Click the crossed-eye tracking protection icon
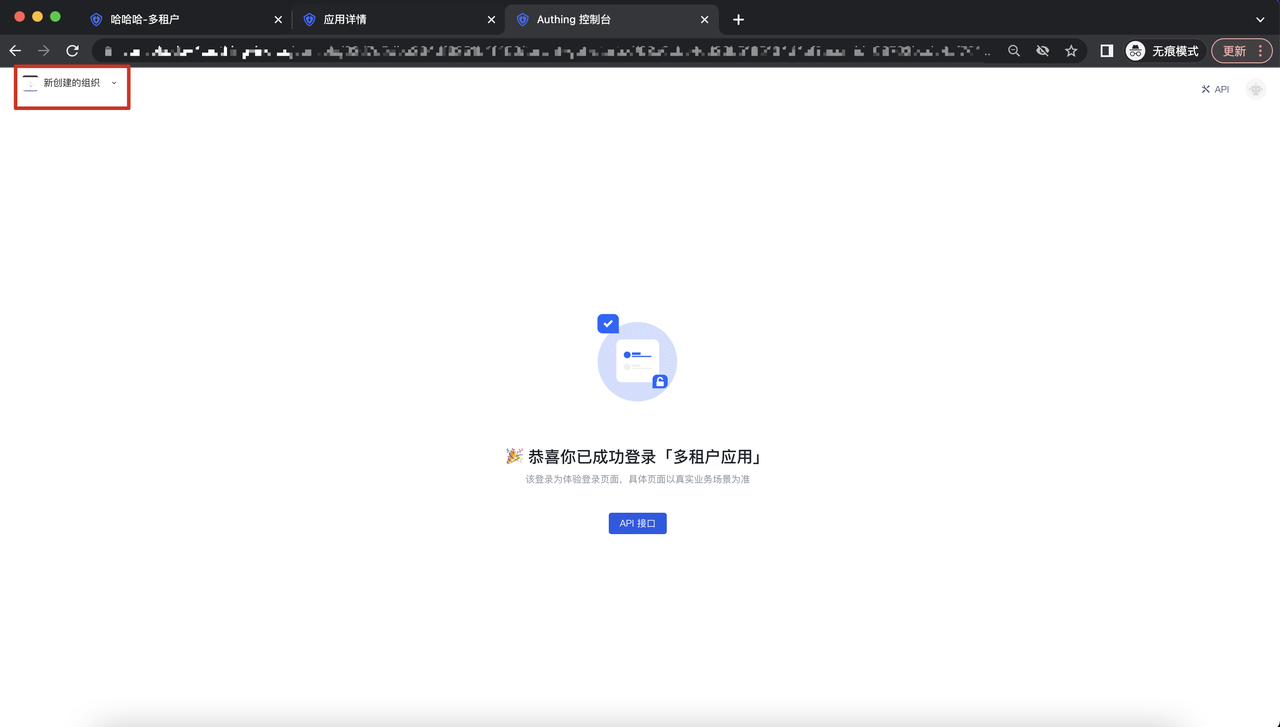Viewport: 1280px width, 727px height. (1042, 51)
